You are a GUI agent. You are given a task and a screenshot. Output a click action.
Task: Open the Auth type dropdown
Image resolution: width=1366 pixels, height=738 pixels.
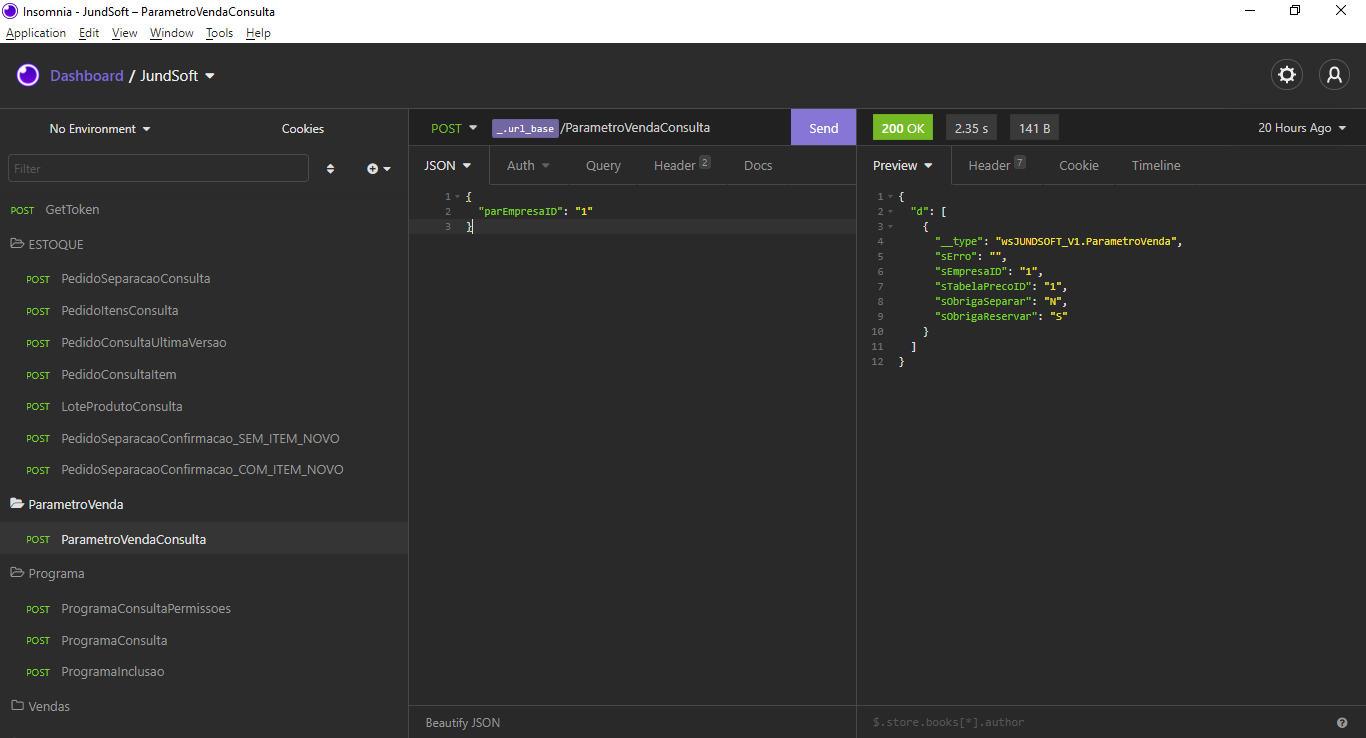tap(528, 166)
